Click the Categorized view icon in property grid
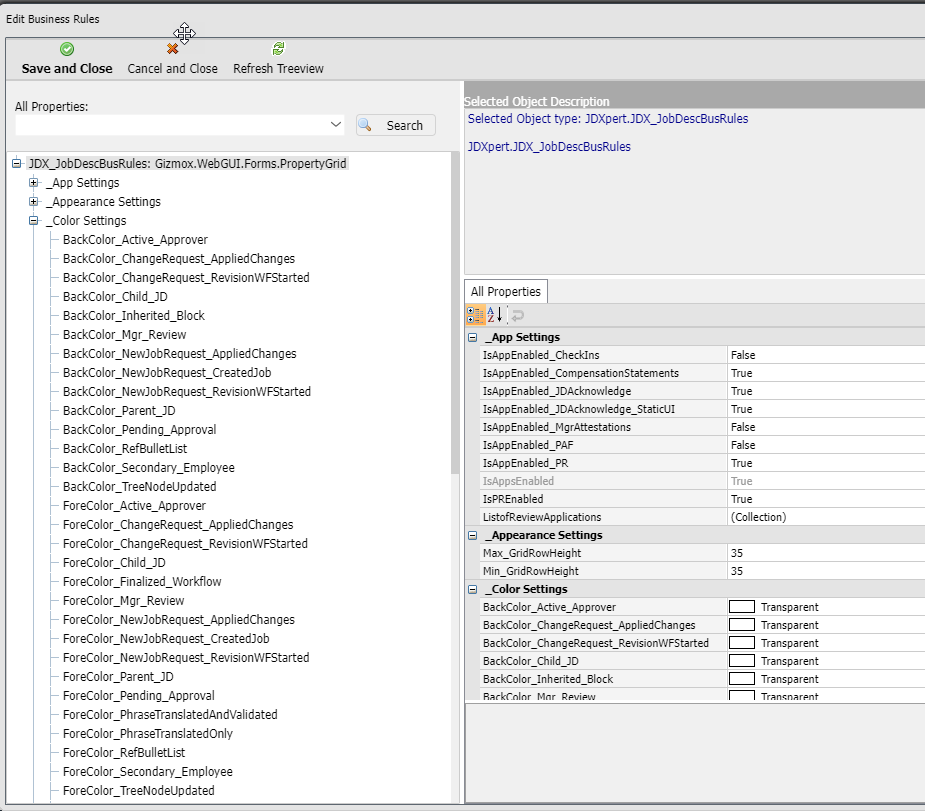The image size is (925, 811). pos(476,315)
